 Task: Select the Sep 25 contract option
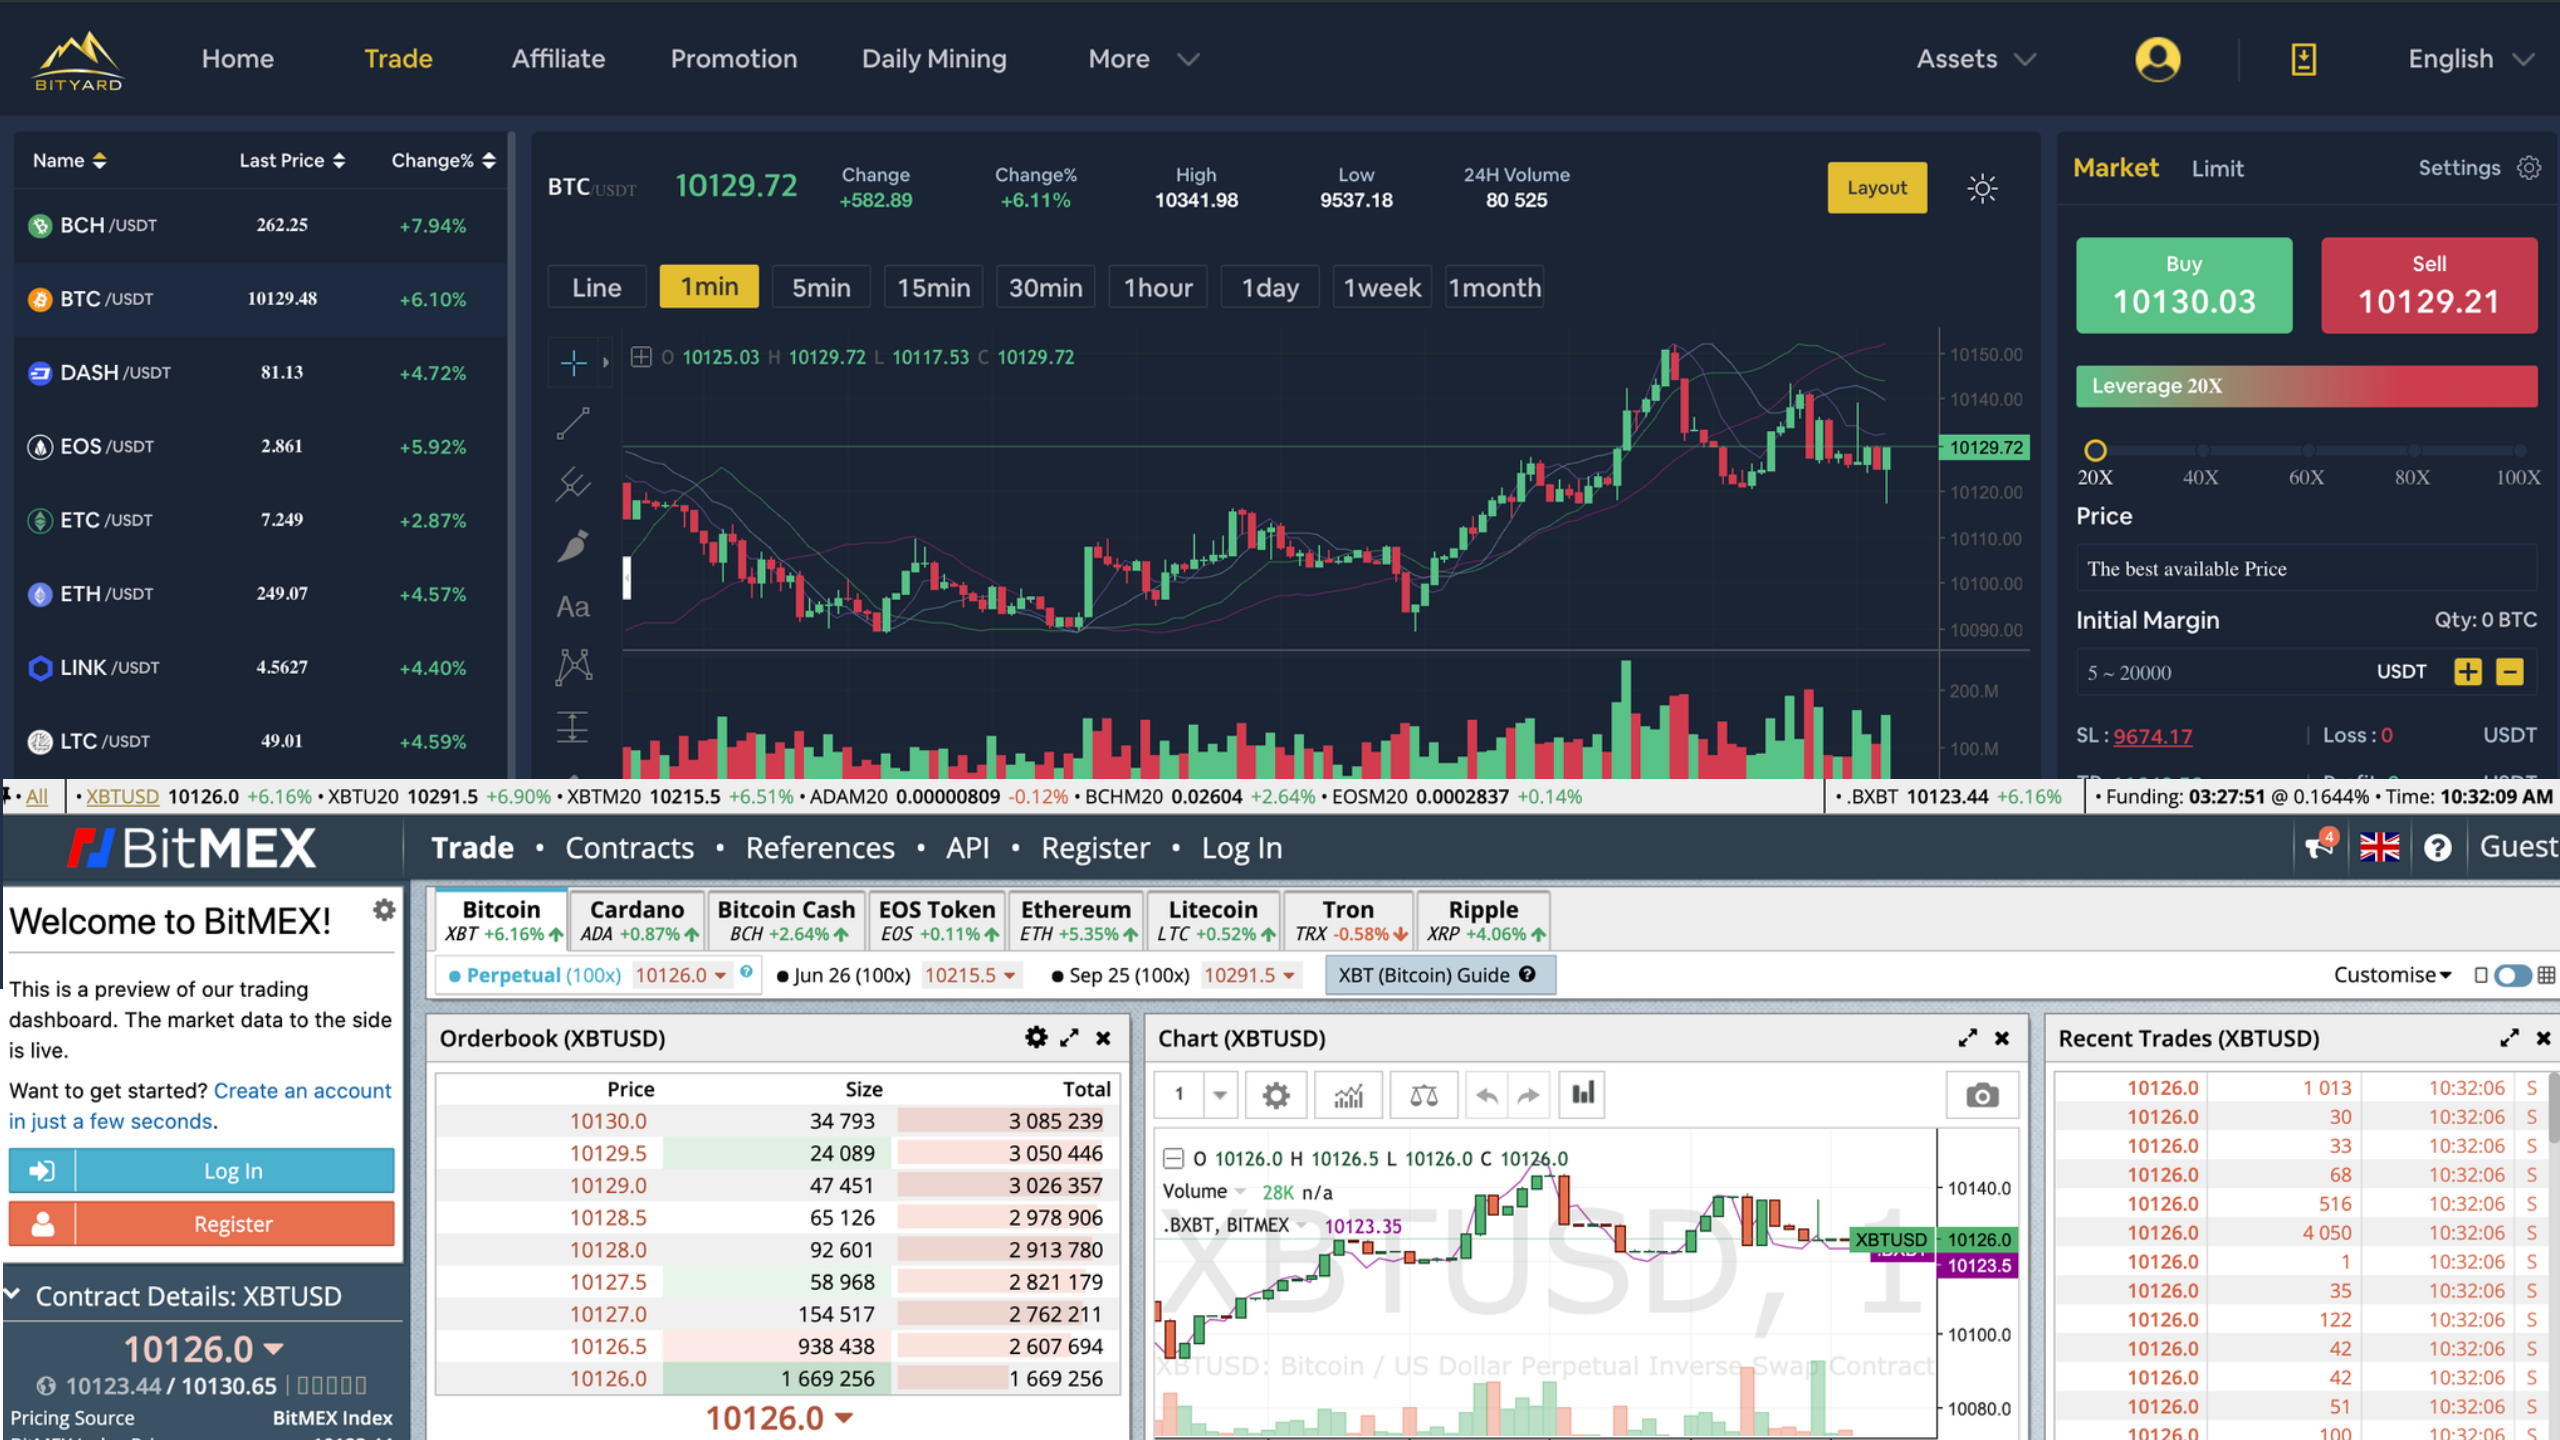(x=1128, y=975)
